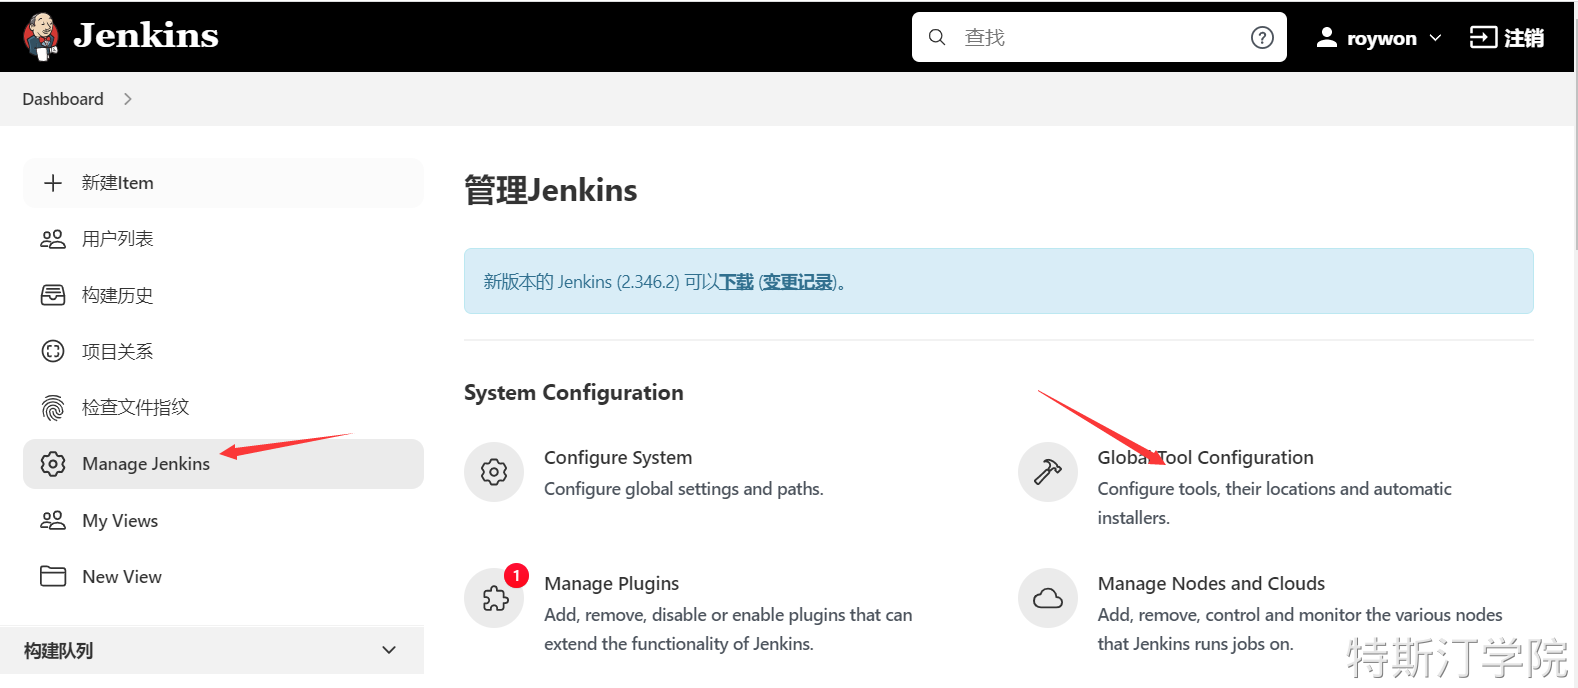This screenshot has width=1578, height=688.
Task: Click the Manage Jenkins gear icon
Action: (53, 464)
